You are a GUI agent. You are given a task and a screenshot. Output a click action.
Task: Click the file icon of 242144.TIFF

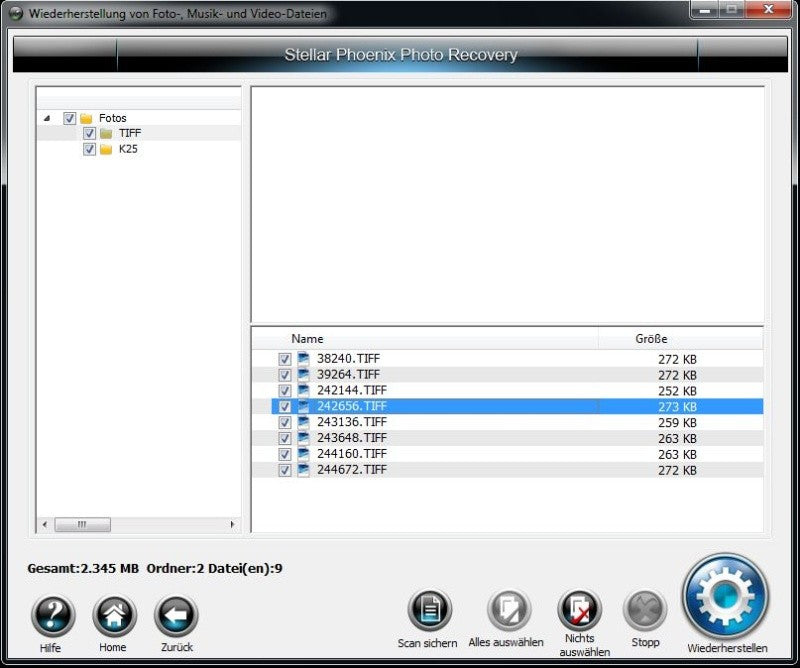point(304,390)
